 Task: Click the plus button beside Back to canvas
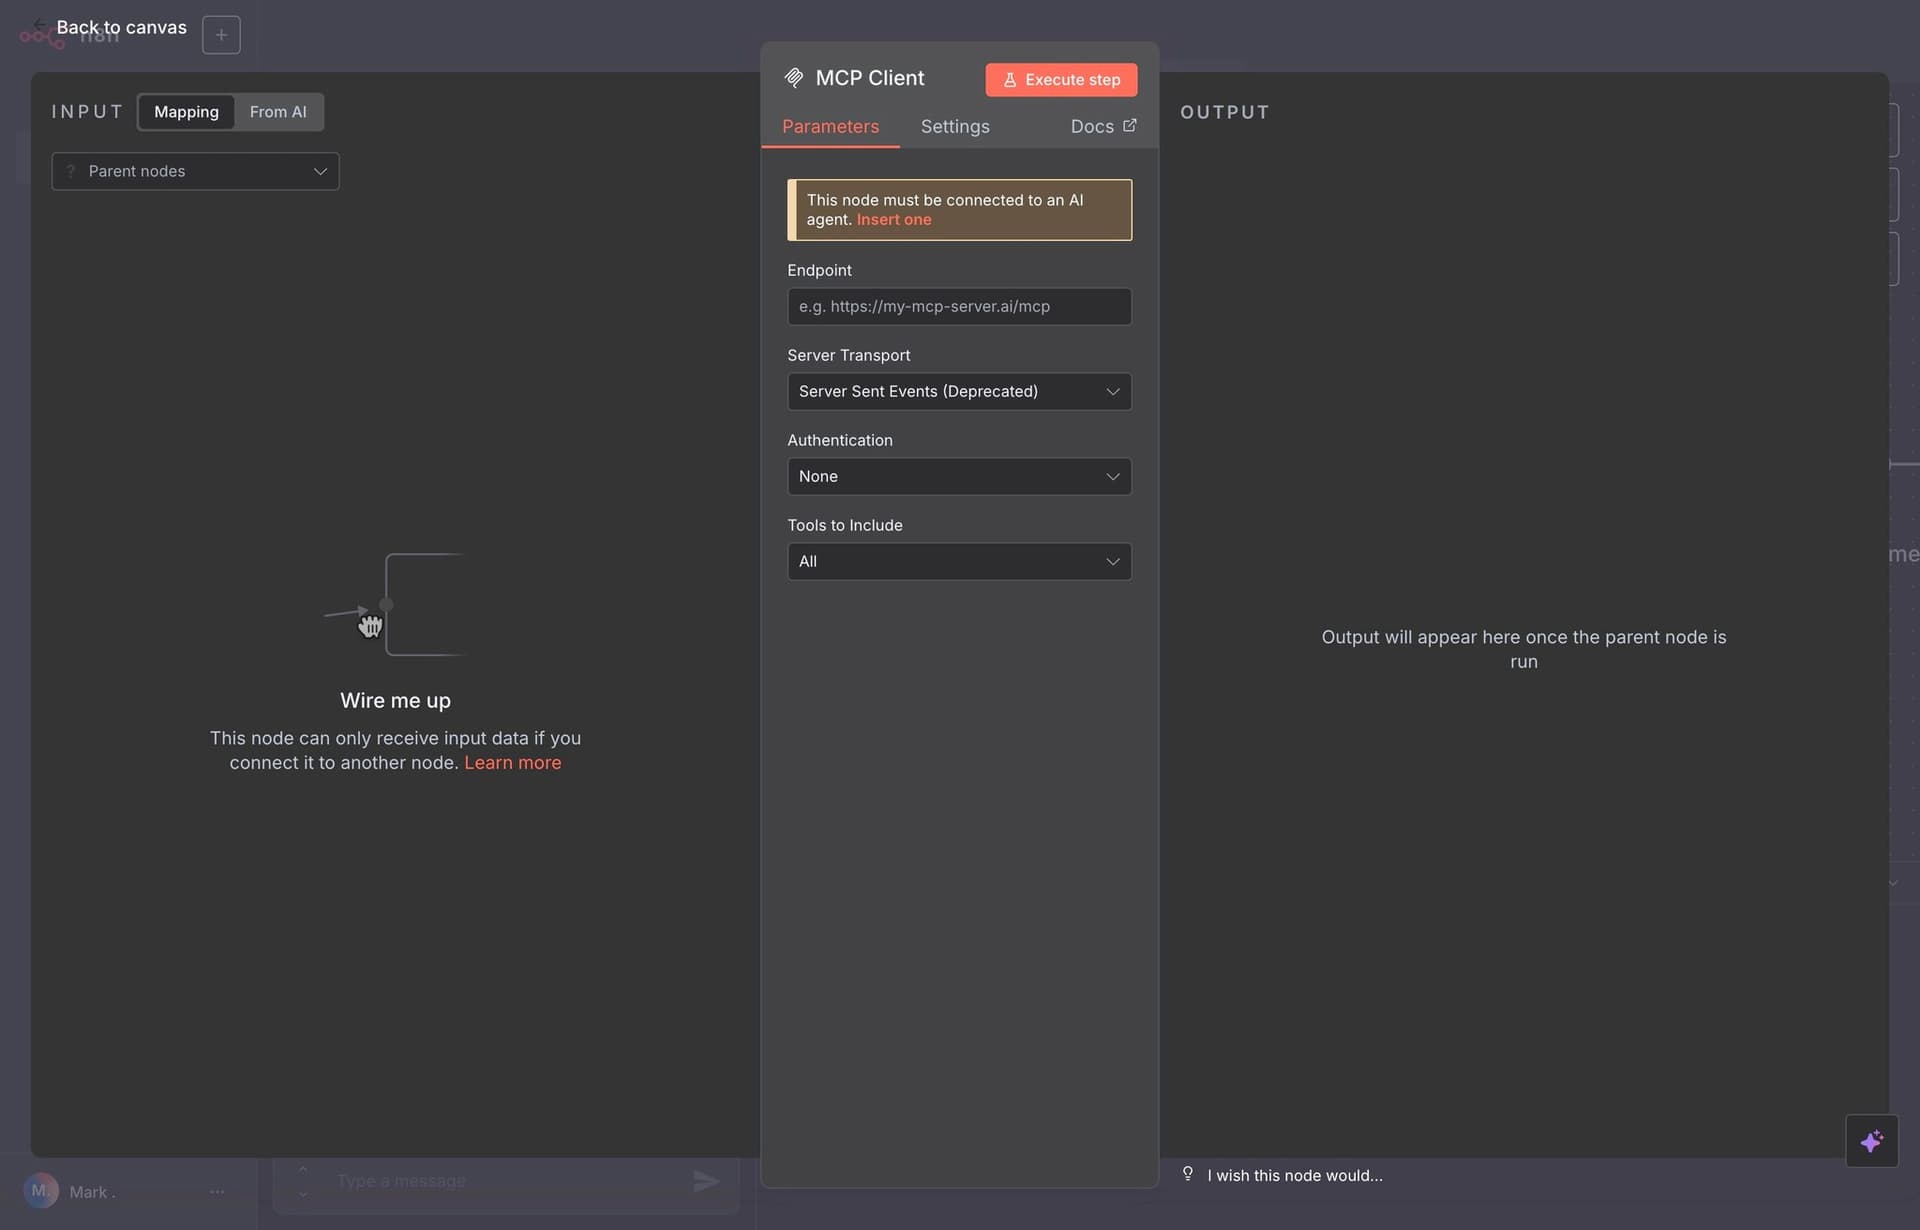[x=221, y=35]
